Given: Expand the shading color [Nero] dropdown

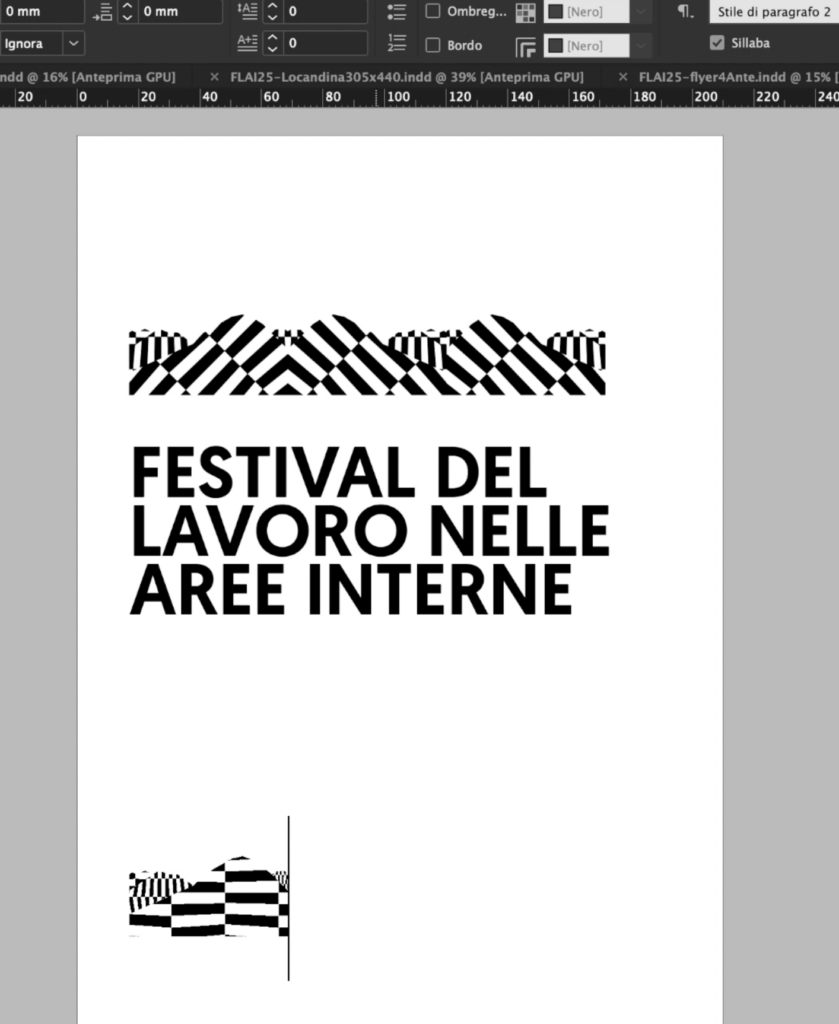Looking at the screenshot, I should coord(642,12).
